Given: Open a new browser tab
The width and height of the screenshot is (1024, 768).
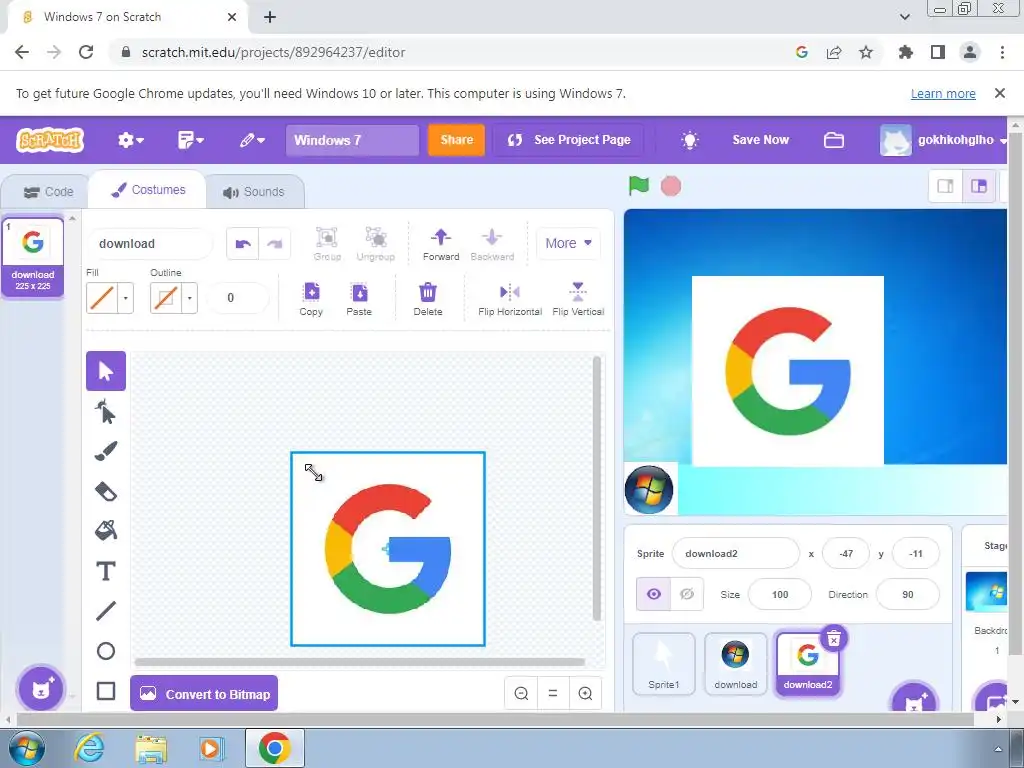Looking at the screenshot, I should pos(270,17).
